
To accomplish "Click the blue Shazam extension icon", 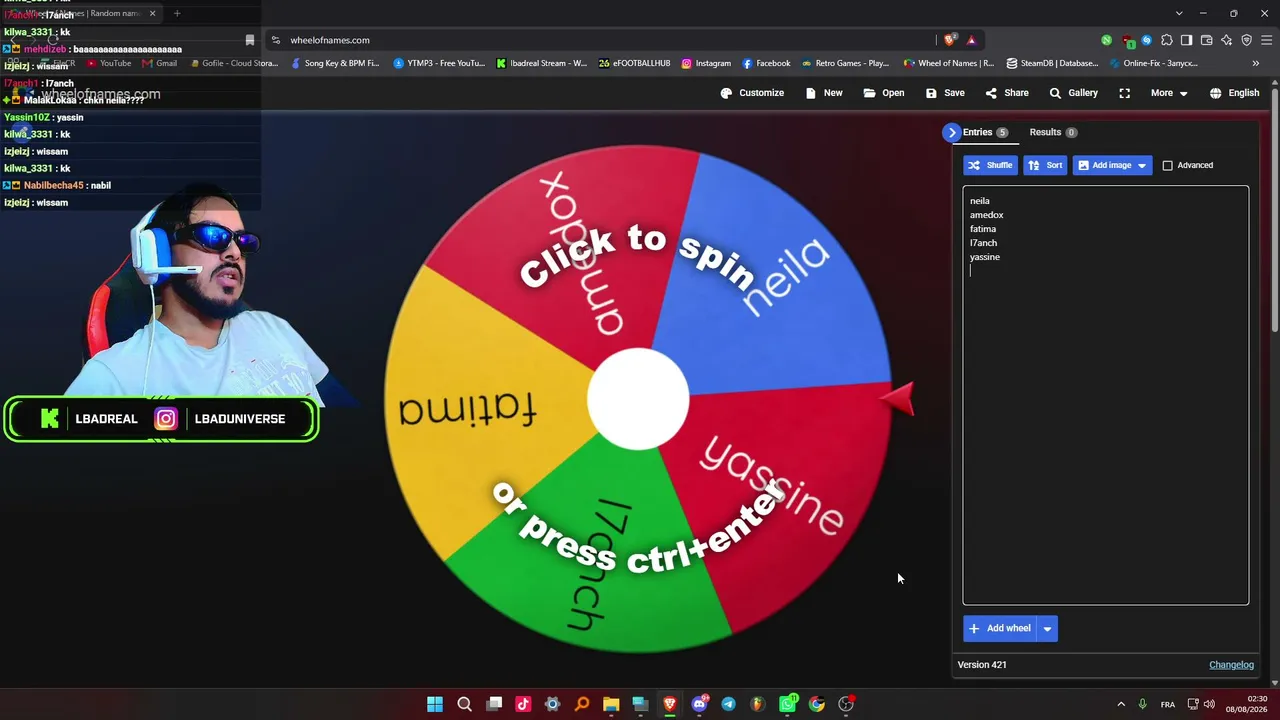I will pyautogui.click(x=1146, y=40).
